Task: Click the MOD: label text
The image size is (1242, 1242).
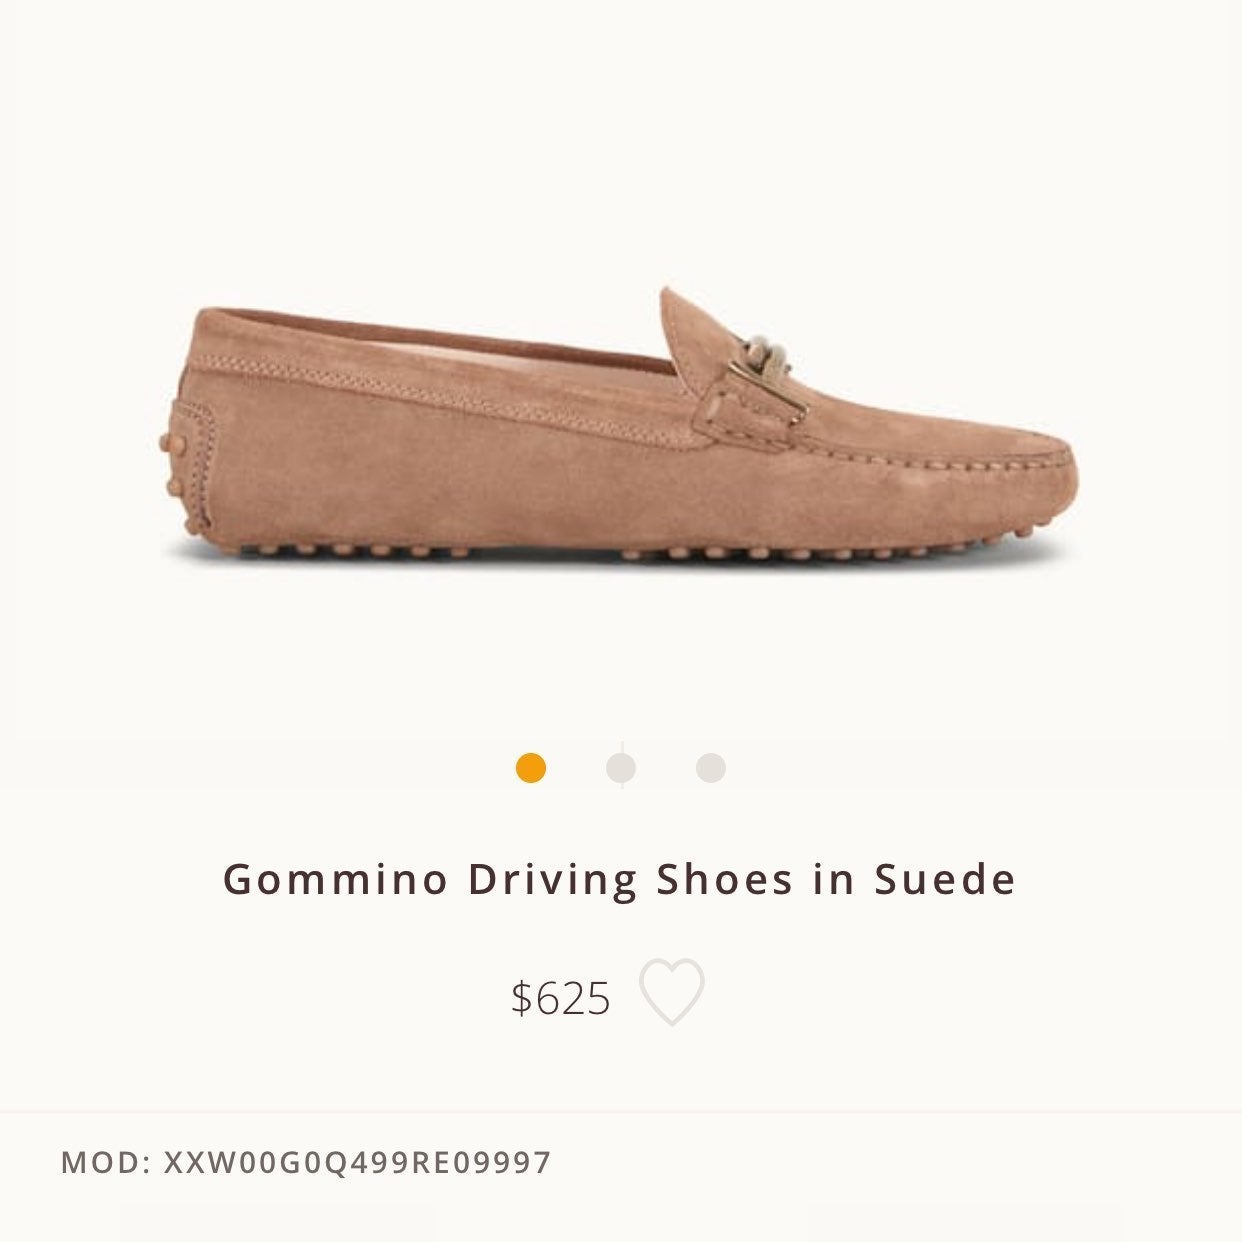Action: point(105,1162)
